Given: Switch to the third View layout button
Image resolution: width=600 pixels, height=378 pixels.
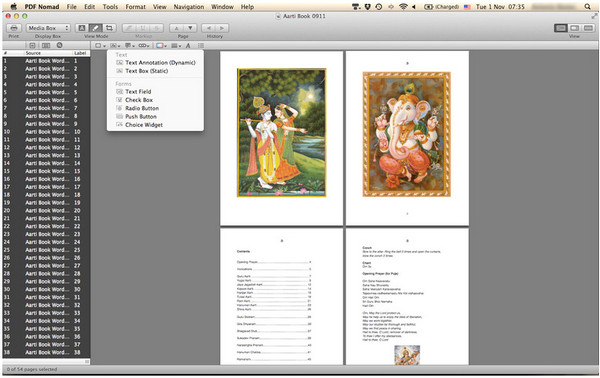Looking at the screenshot, I should click(x=589, y=28).
